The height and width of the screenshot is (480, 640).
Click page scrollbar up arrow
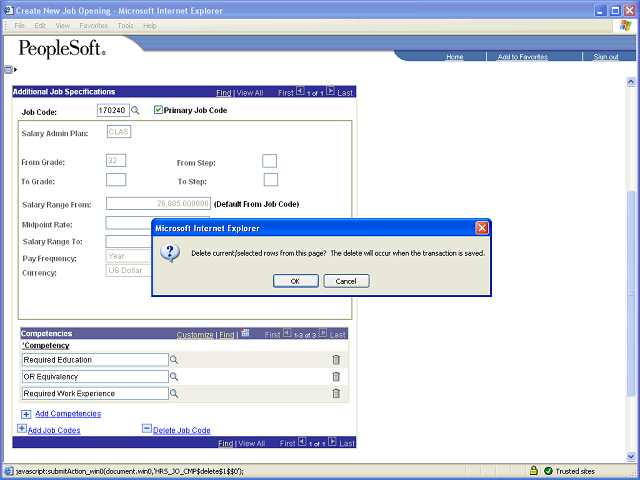pos(631,82)
